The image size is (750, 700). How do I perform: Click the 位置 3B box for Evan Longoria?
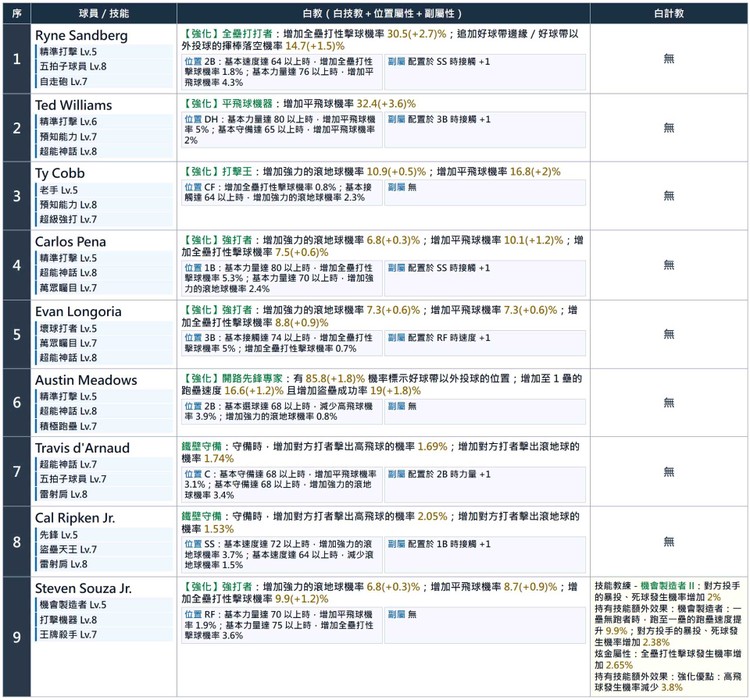click(x=282, y=343)
